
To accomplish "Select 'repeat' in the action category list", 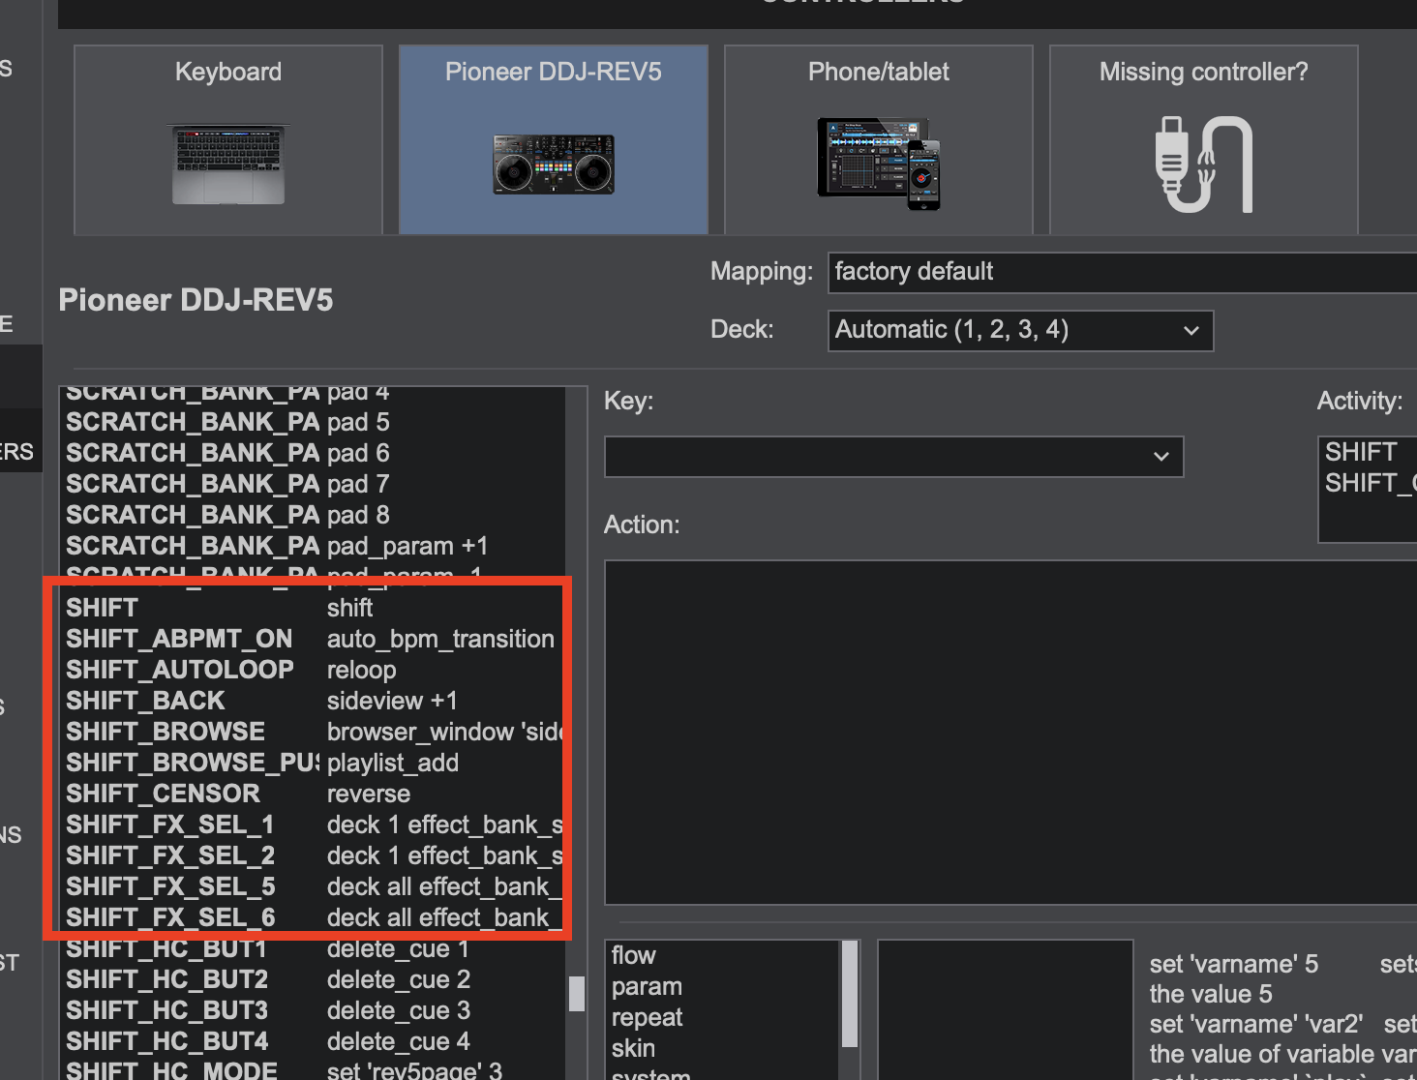I will pyautogui.click(x=723, y=1018).
